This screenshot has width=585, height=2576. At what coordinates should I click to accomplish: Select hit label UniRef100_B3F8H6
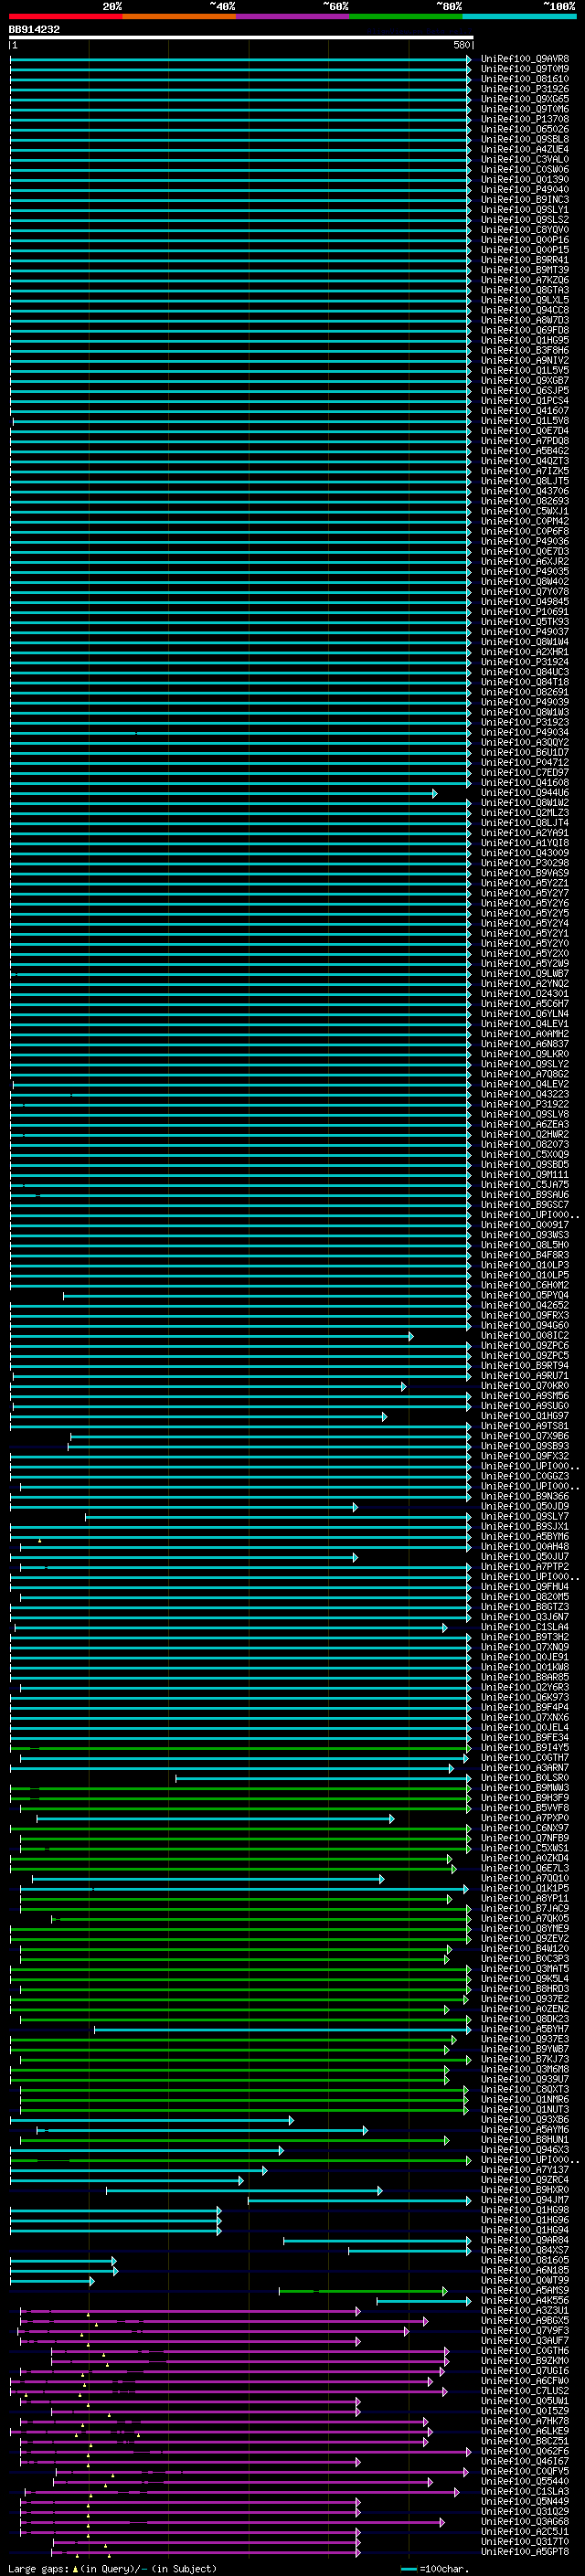coord(525,350)
